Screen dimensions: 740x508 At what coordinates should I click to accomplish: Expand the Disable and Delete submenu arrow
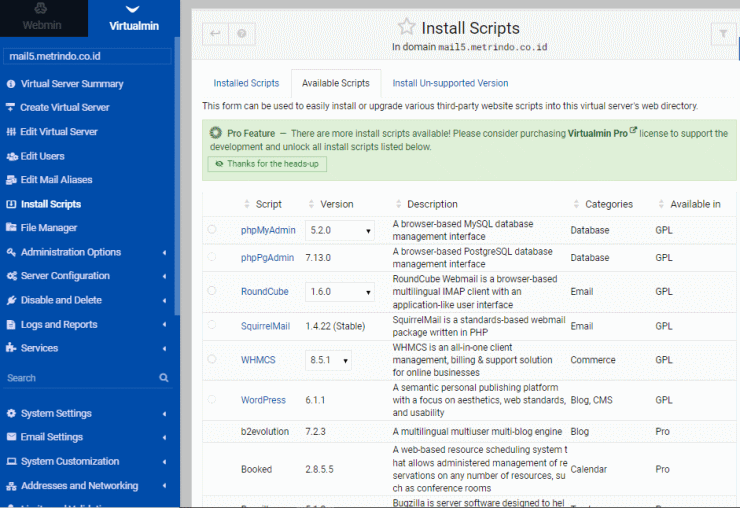click(164, 301)
